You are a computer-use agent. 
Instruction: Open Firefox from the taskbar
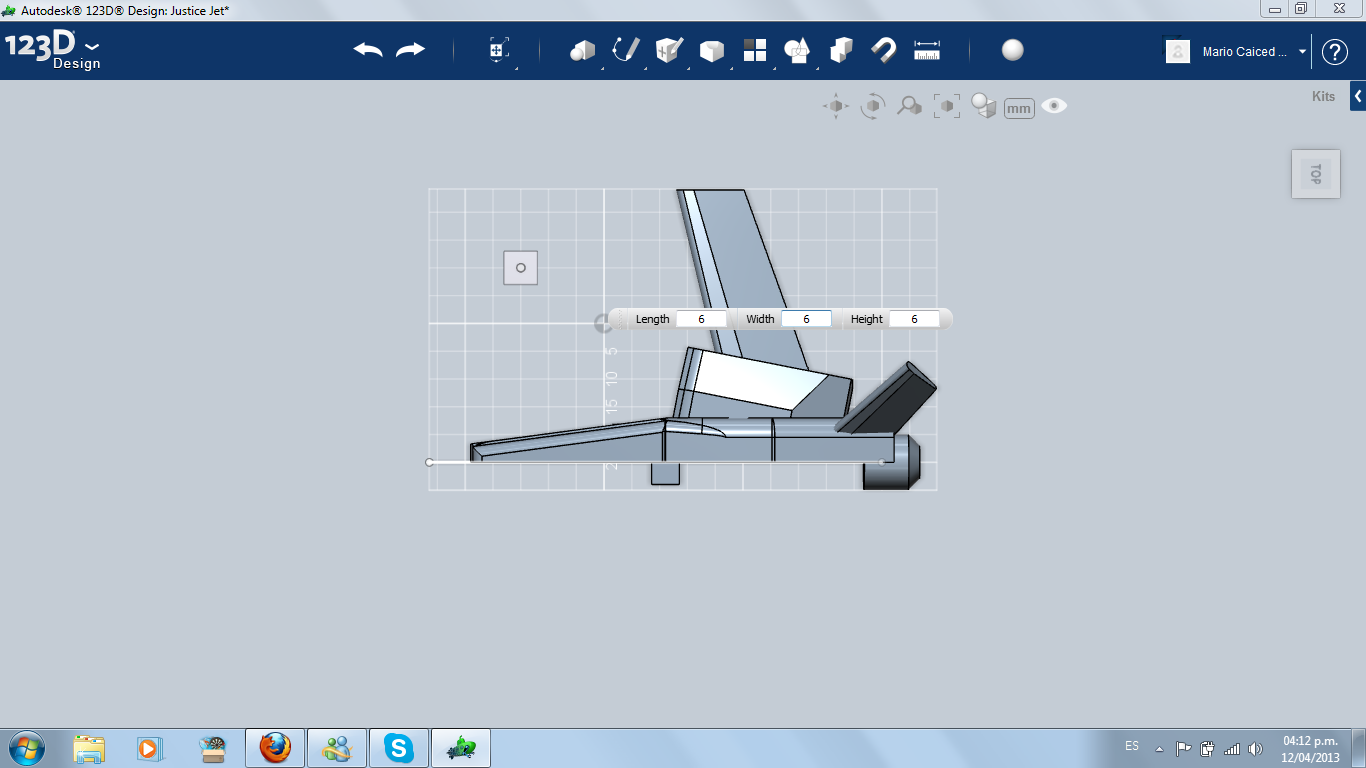coord(275,747)
